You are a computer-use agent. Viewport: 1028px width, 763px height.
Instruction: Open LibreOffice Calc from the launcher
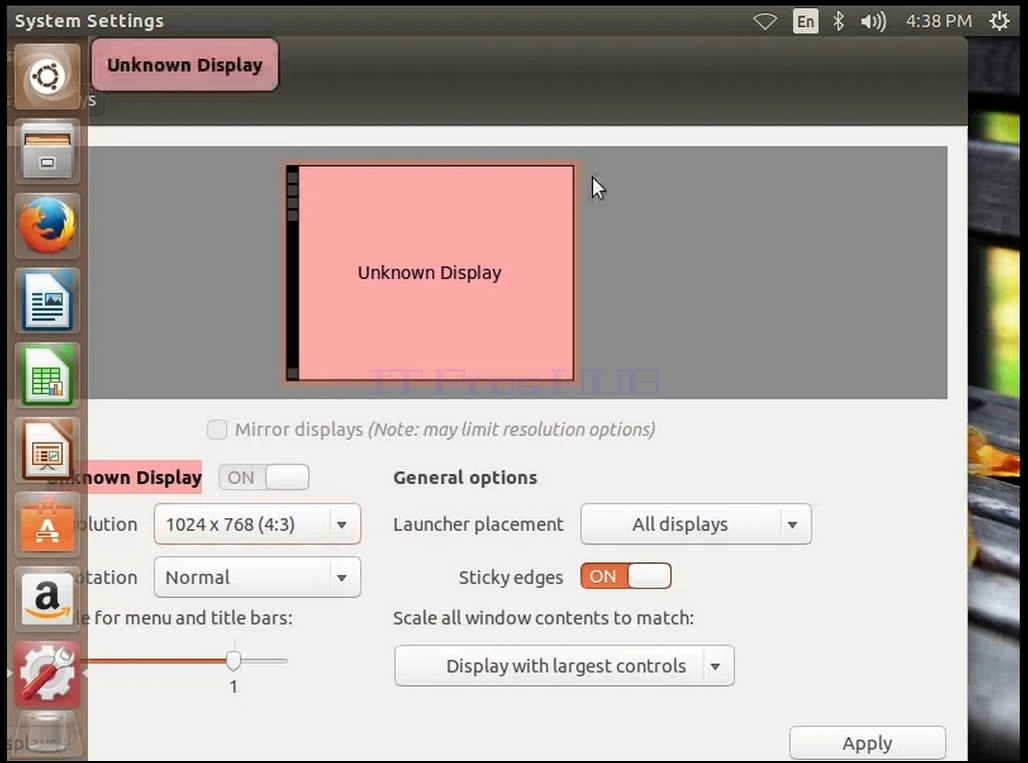(47, 376)
